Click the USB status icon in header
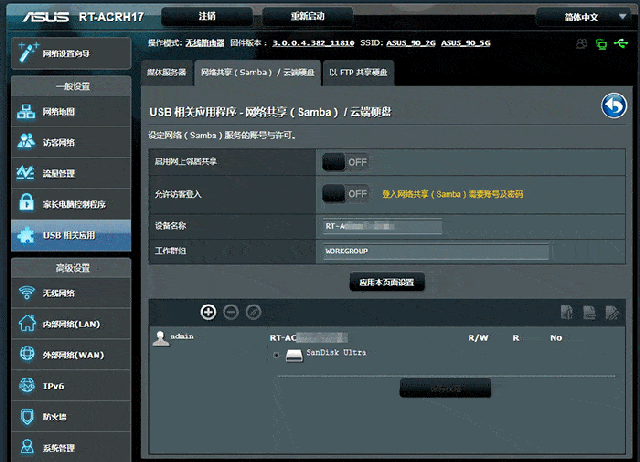640x462 pixels. [621, 44]
